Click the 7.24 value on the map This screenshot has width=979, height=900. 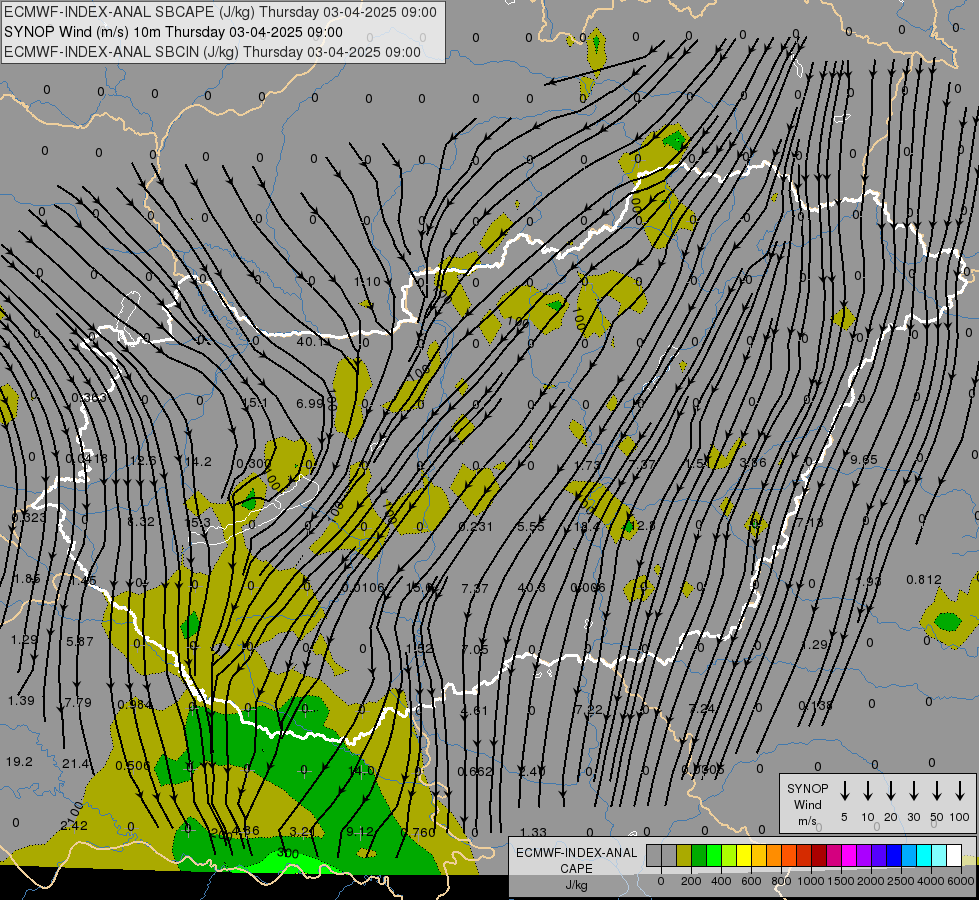[x=701, y=708]
